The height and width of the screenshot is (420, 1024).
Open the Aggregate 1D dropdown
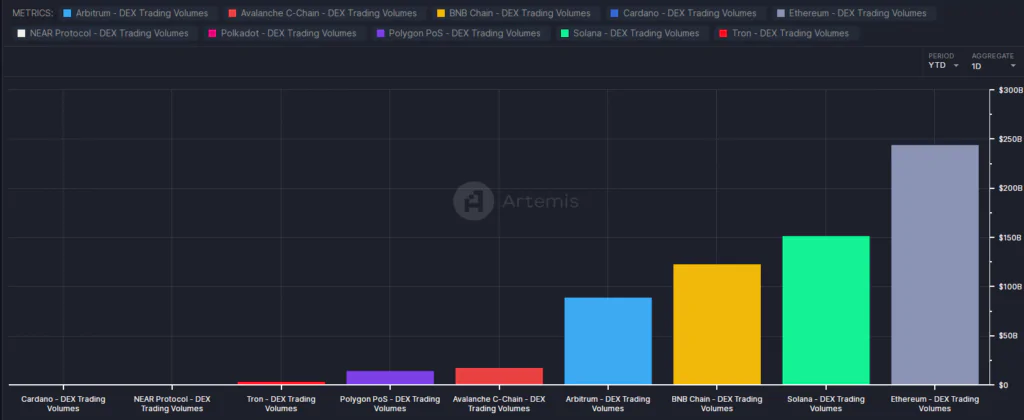pos(993,61)
